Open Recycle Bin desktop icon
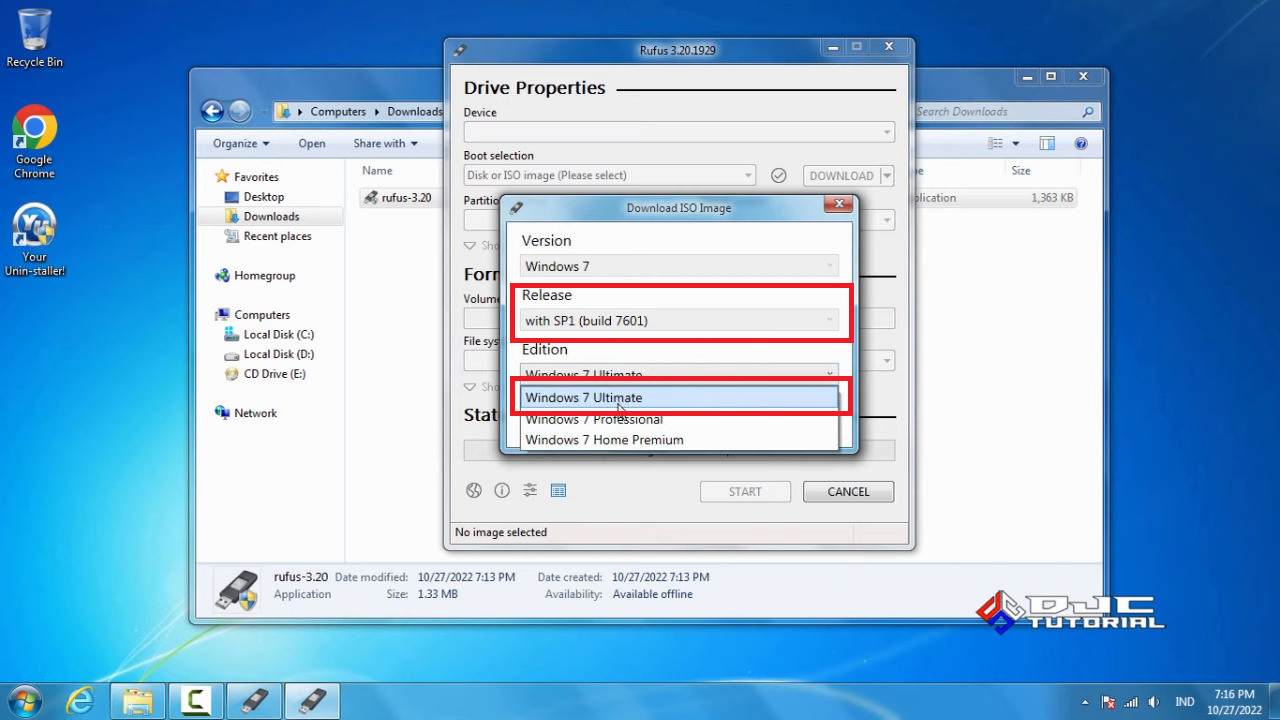The width and height of the screenshot is (1280, 720). coord(34,38)
